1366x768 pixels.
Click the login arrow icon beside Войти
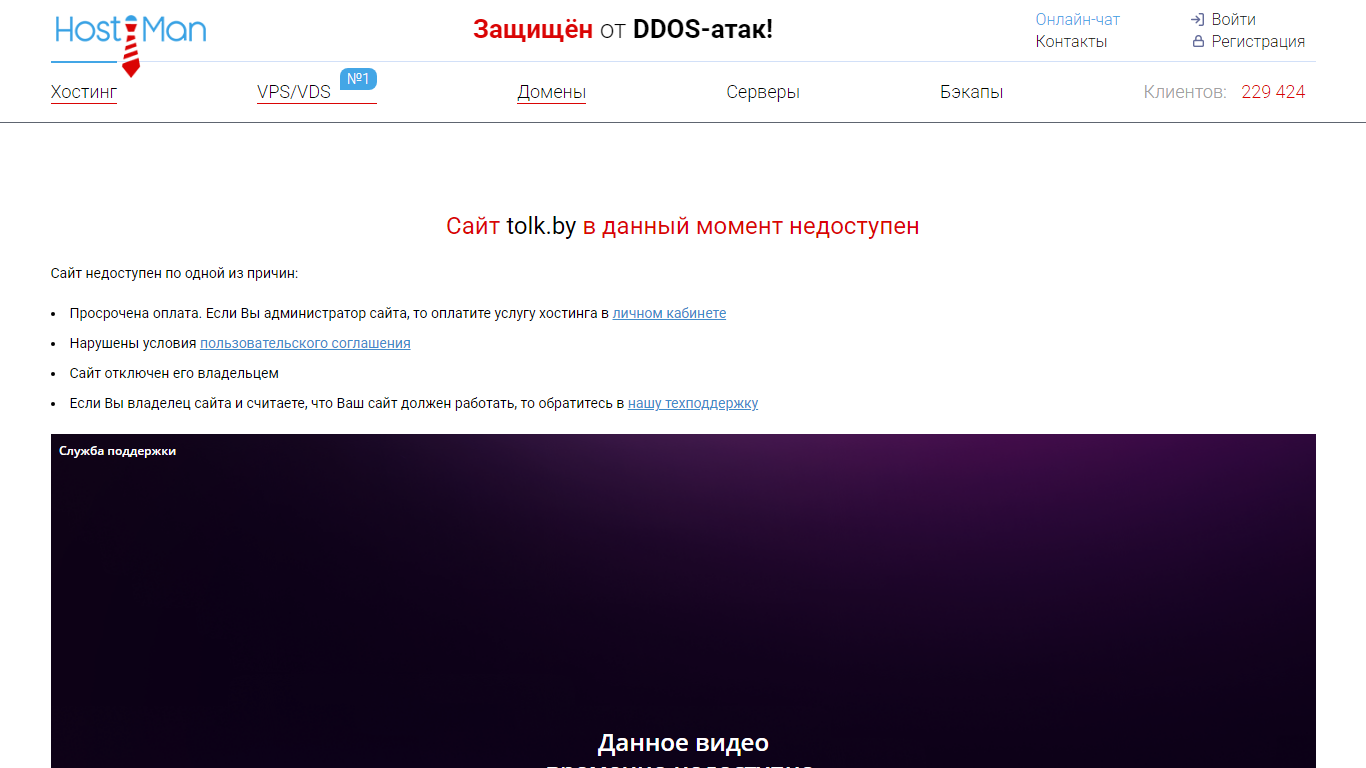(x=1197, y=19)
